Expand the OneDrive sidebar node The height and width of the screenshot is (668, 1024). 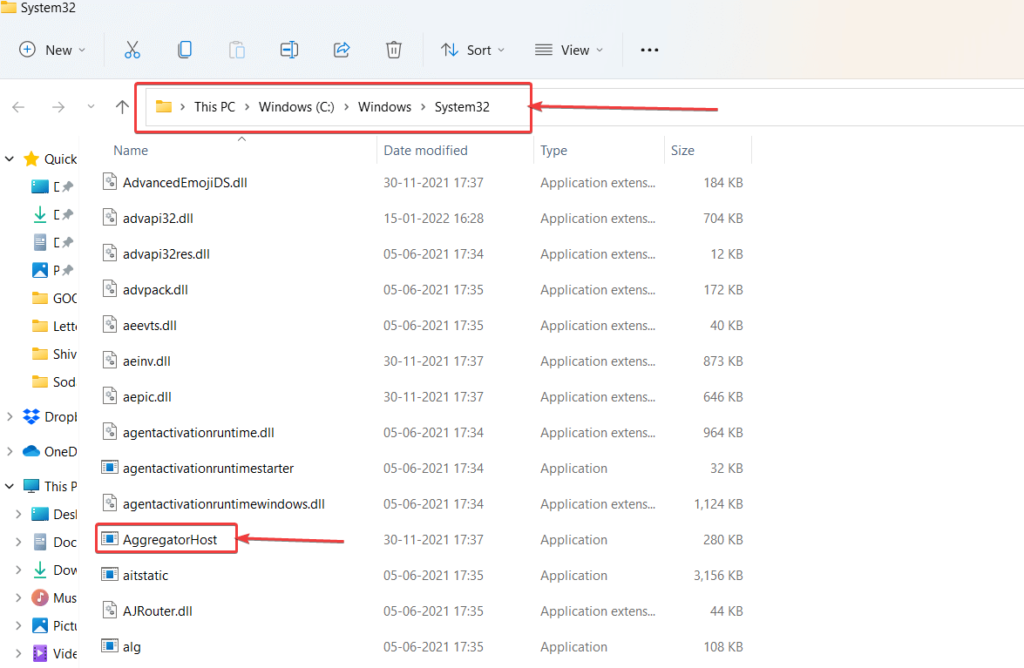(10, 451)
